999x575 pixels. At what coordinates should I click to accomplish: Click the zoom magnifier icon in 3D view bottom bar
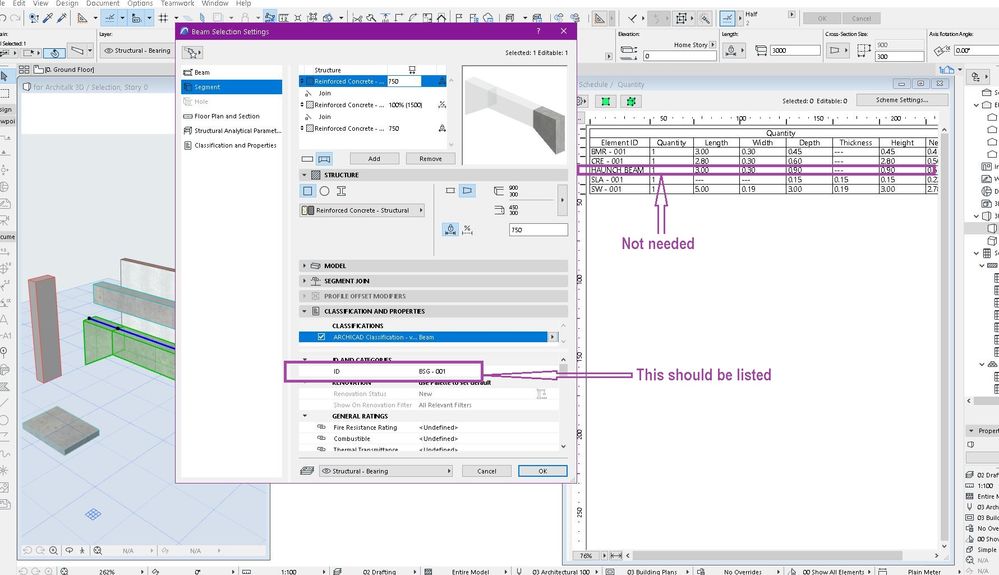pyautogui.click(x=54, y=550)
